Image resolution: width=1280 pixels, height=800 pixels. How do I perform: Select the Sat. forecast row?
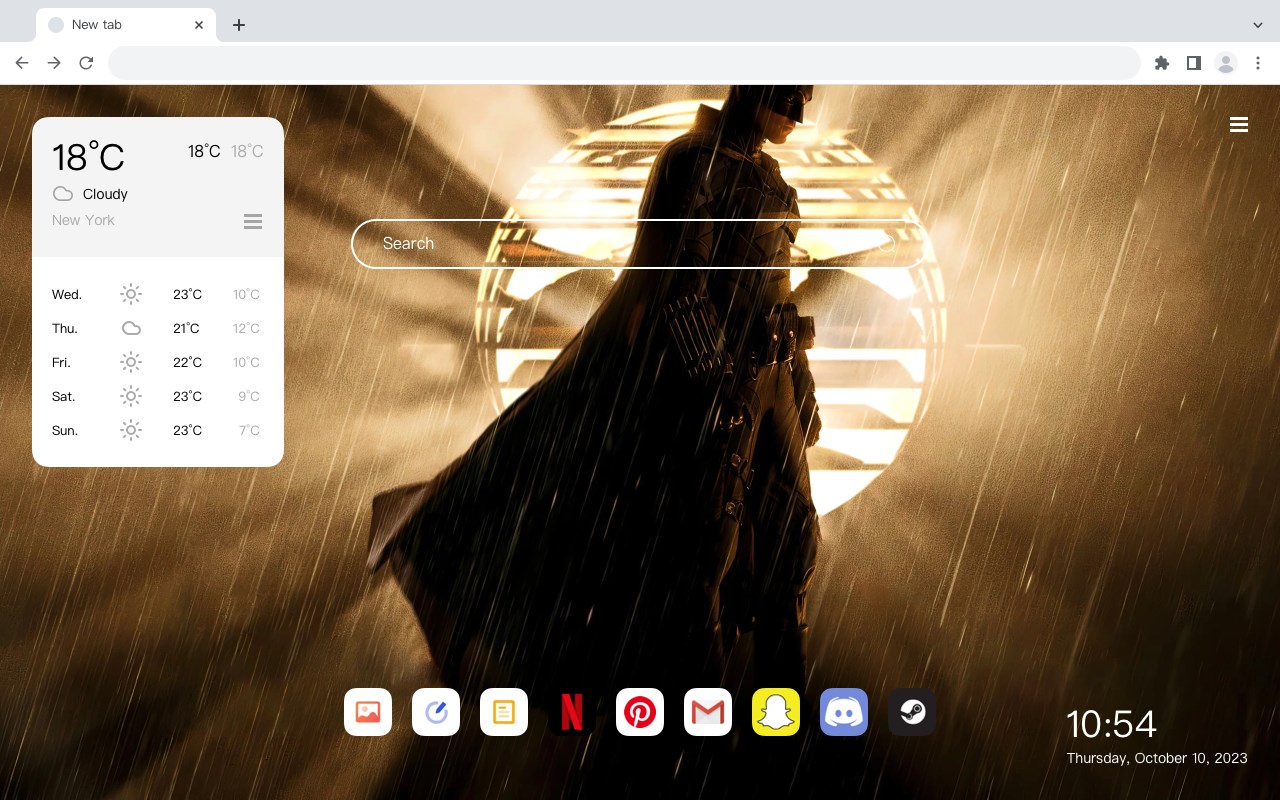point(158,396)
